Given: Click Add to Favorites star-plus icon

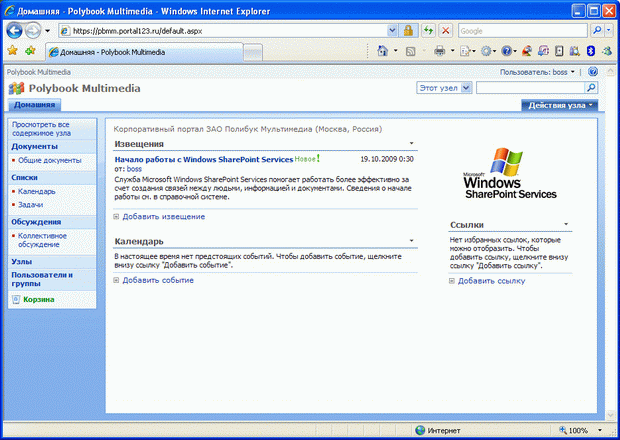Looking at the screenshot, I should 30,51.
